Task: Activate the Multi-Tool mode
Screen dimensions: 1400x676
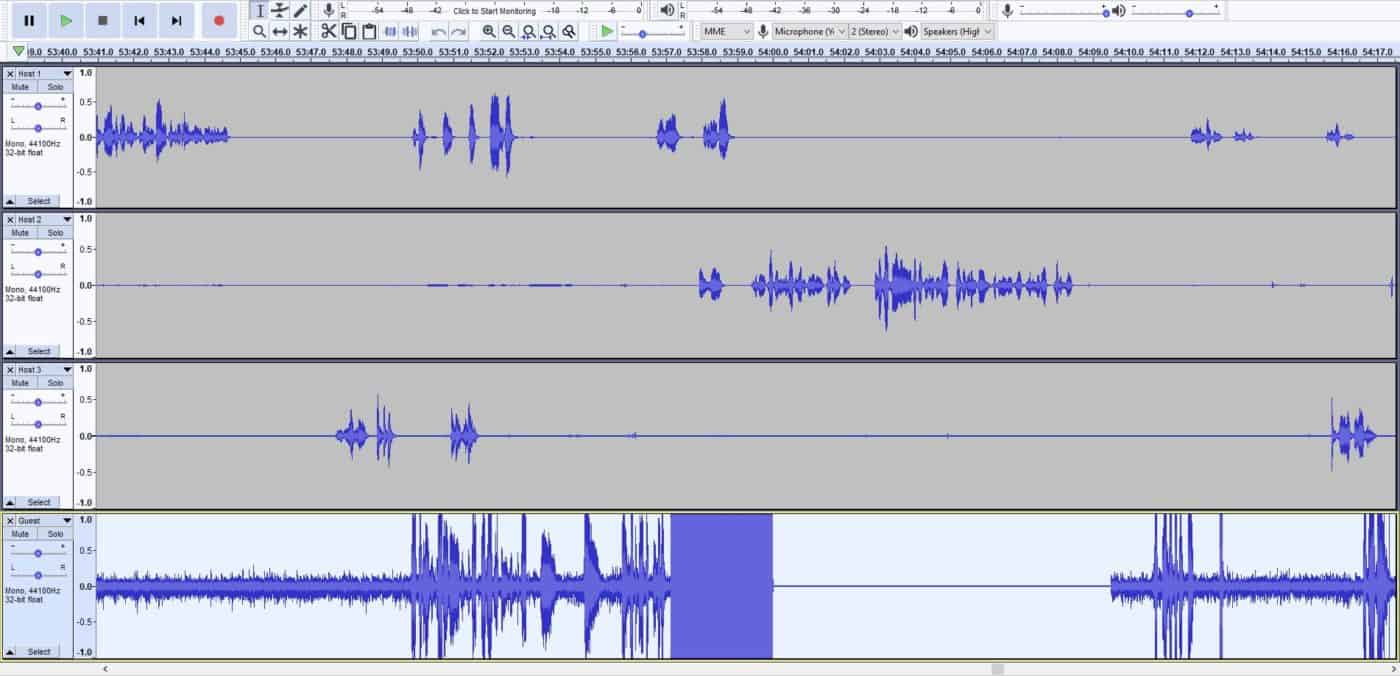Action: pos(301,31)
